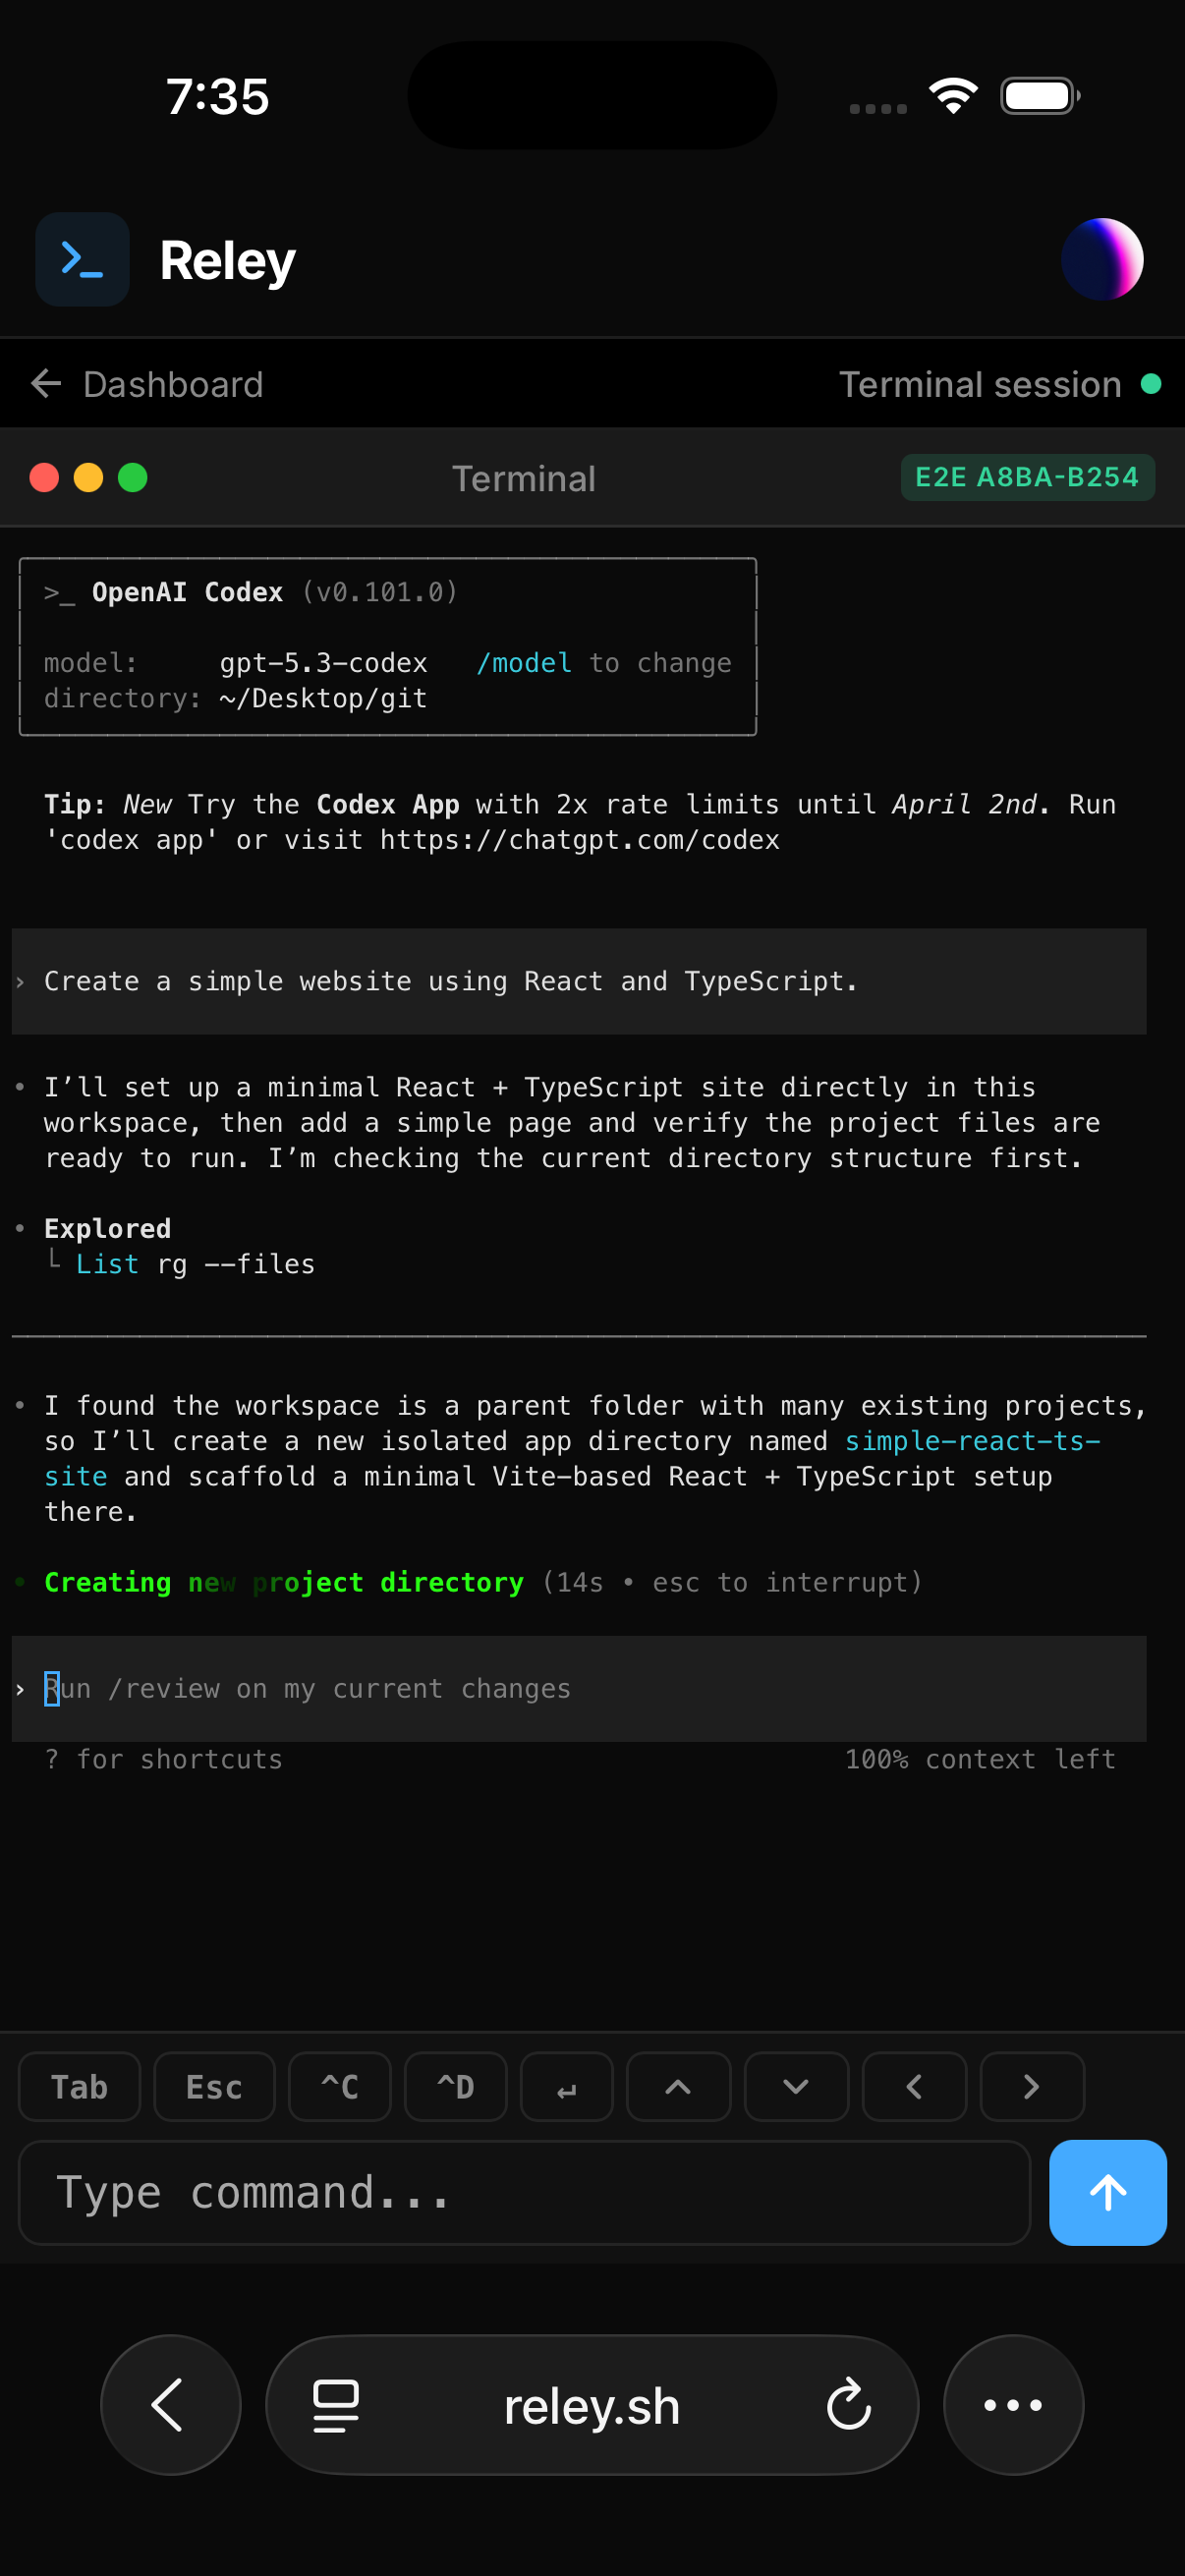Open the gradient profile avatar
The height and width of the screenshot is (2576, 1185).
point(1101,259)
